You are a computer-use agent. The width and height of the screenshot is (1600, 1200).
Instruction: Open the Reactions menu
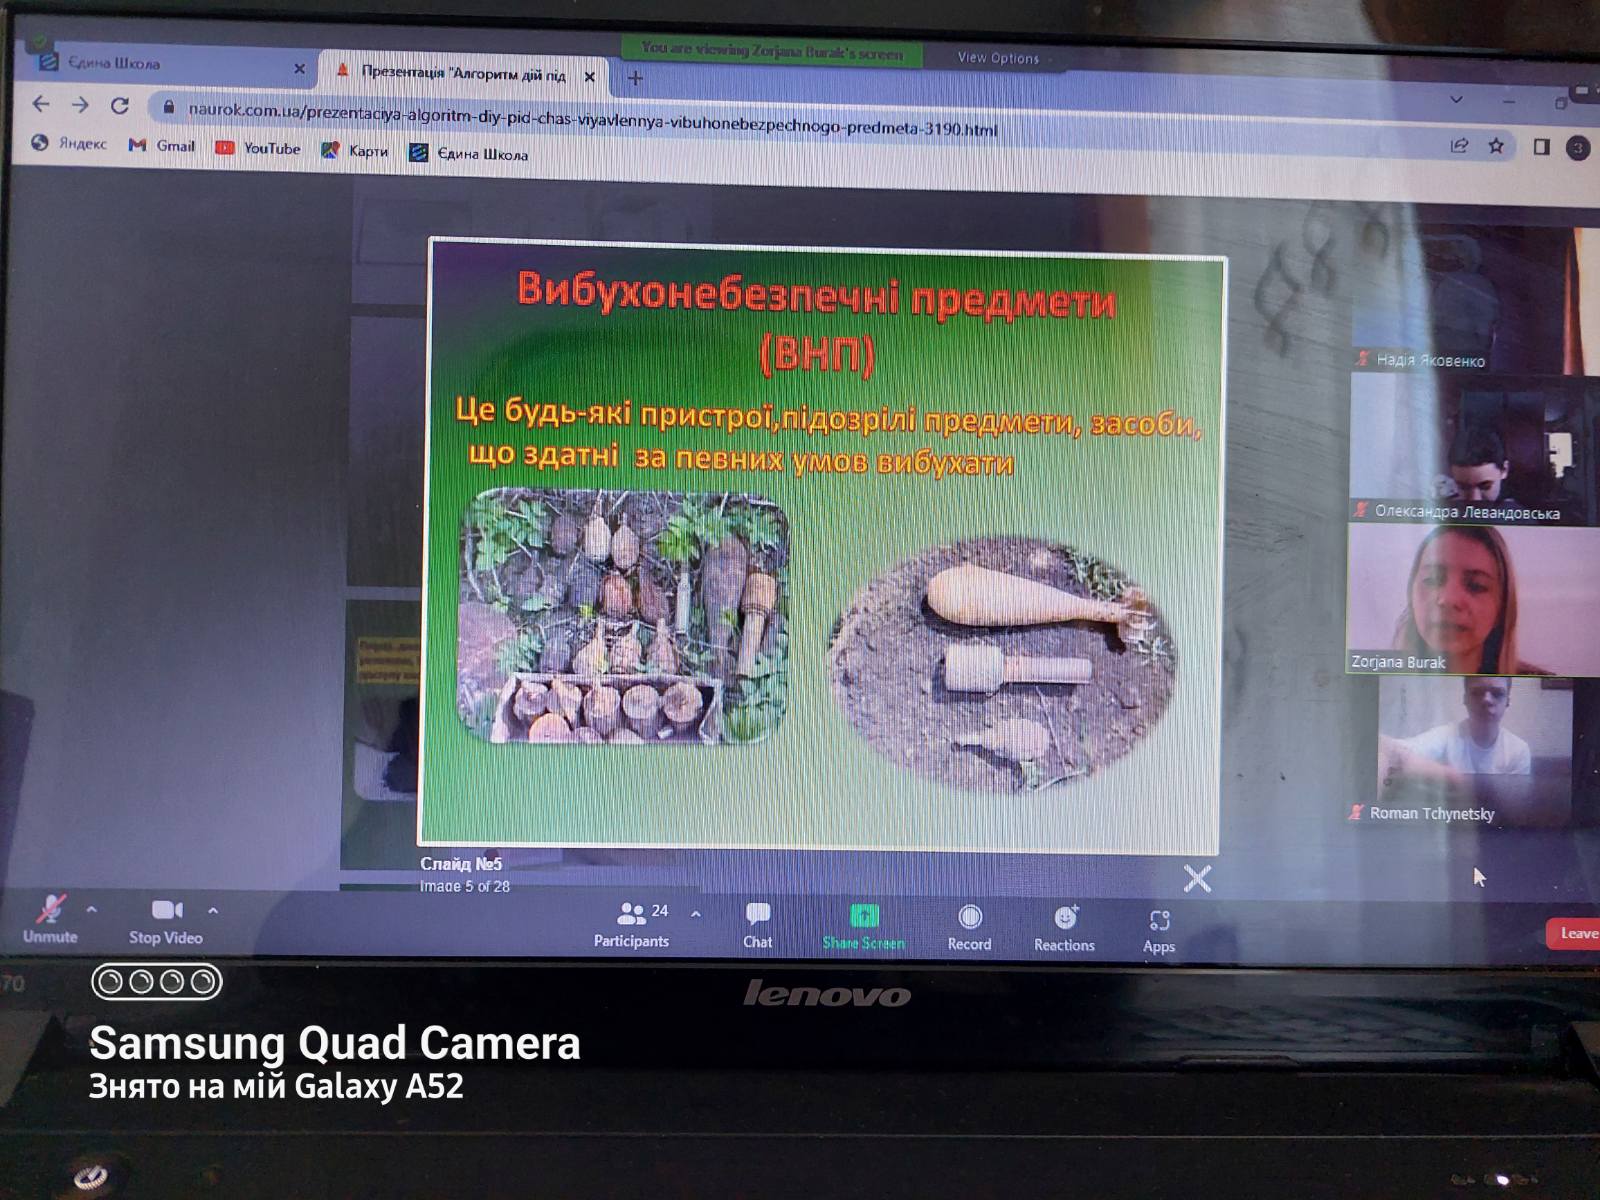pyautogui.click(x=1064, y=929)
